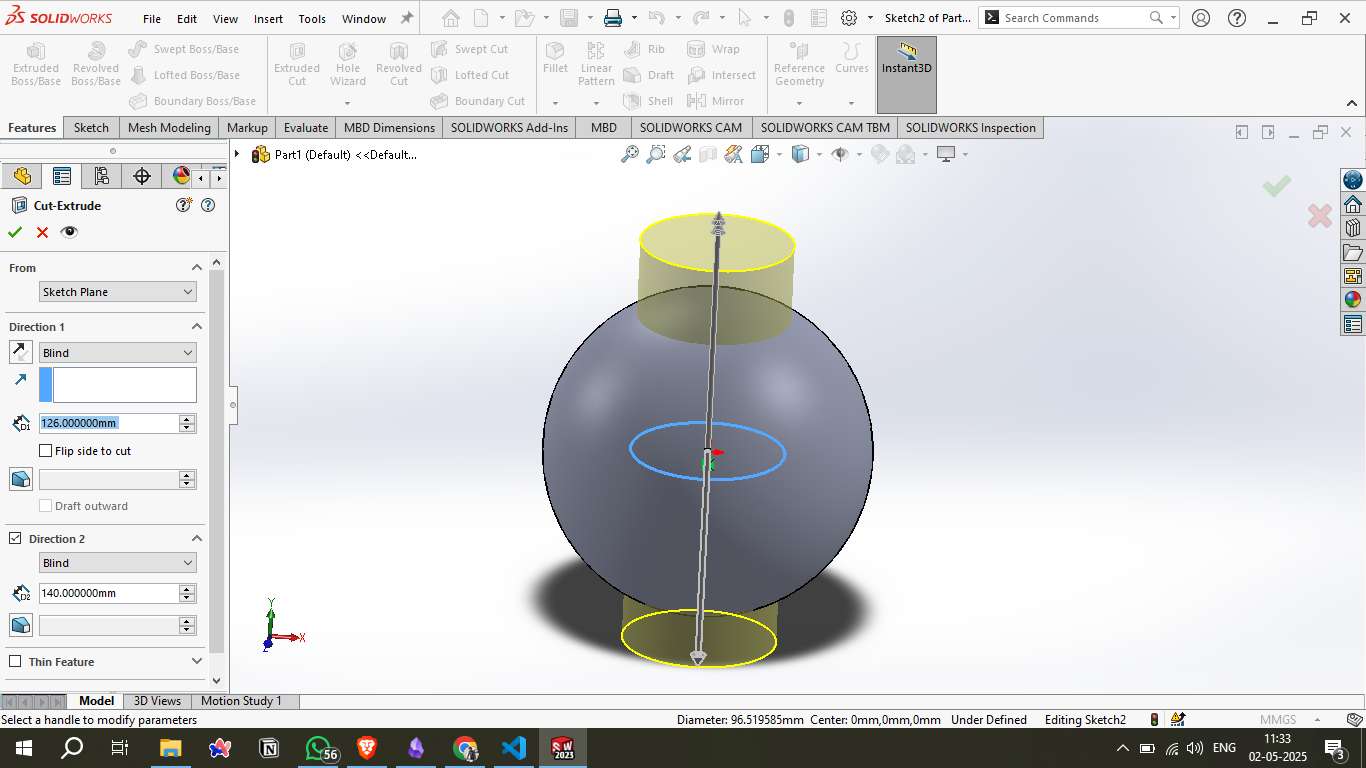Open the Print icon dropdown arrow
Screen dimensions: 1366x768
click(x=634, y=18)
